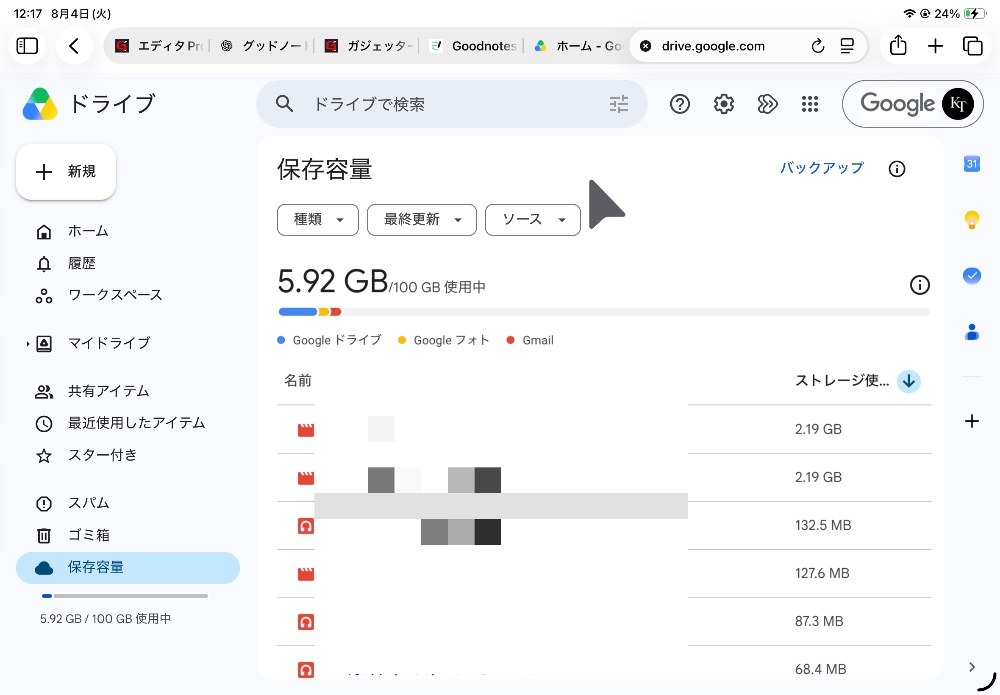Screen dimensions: 1000x695
Task: Click the 87.3 MB storage value
Action: coord(819,621)
